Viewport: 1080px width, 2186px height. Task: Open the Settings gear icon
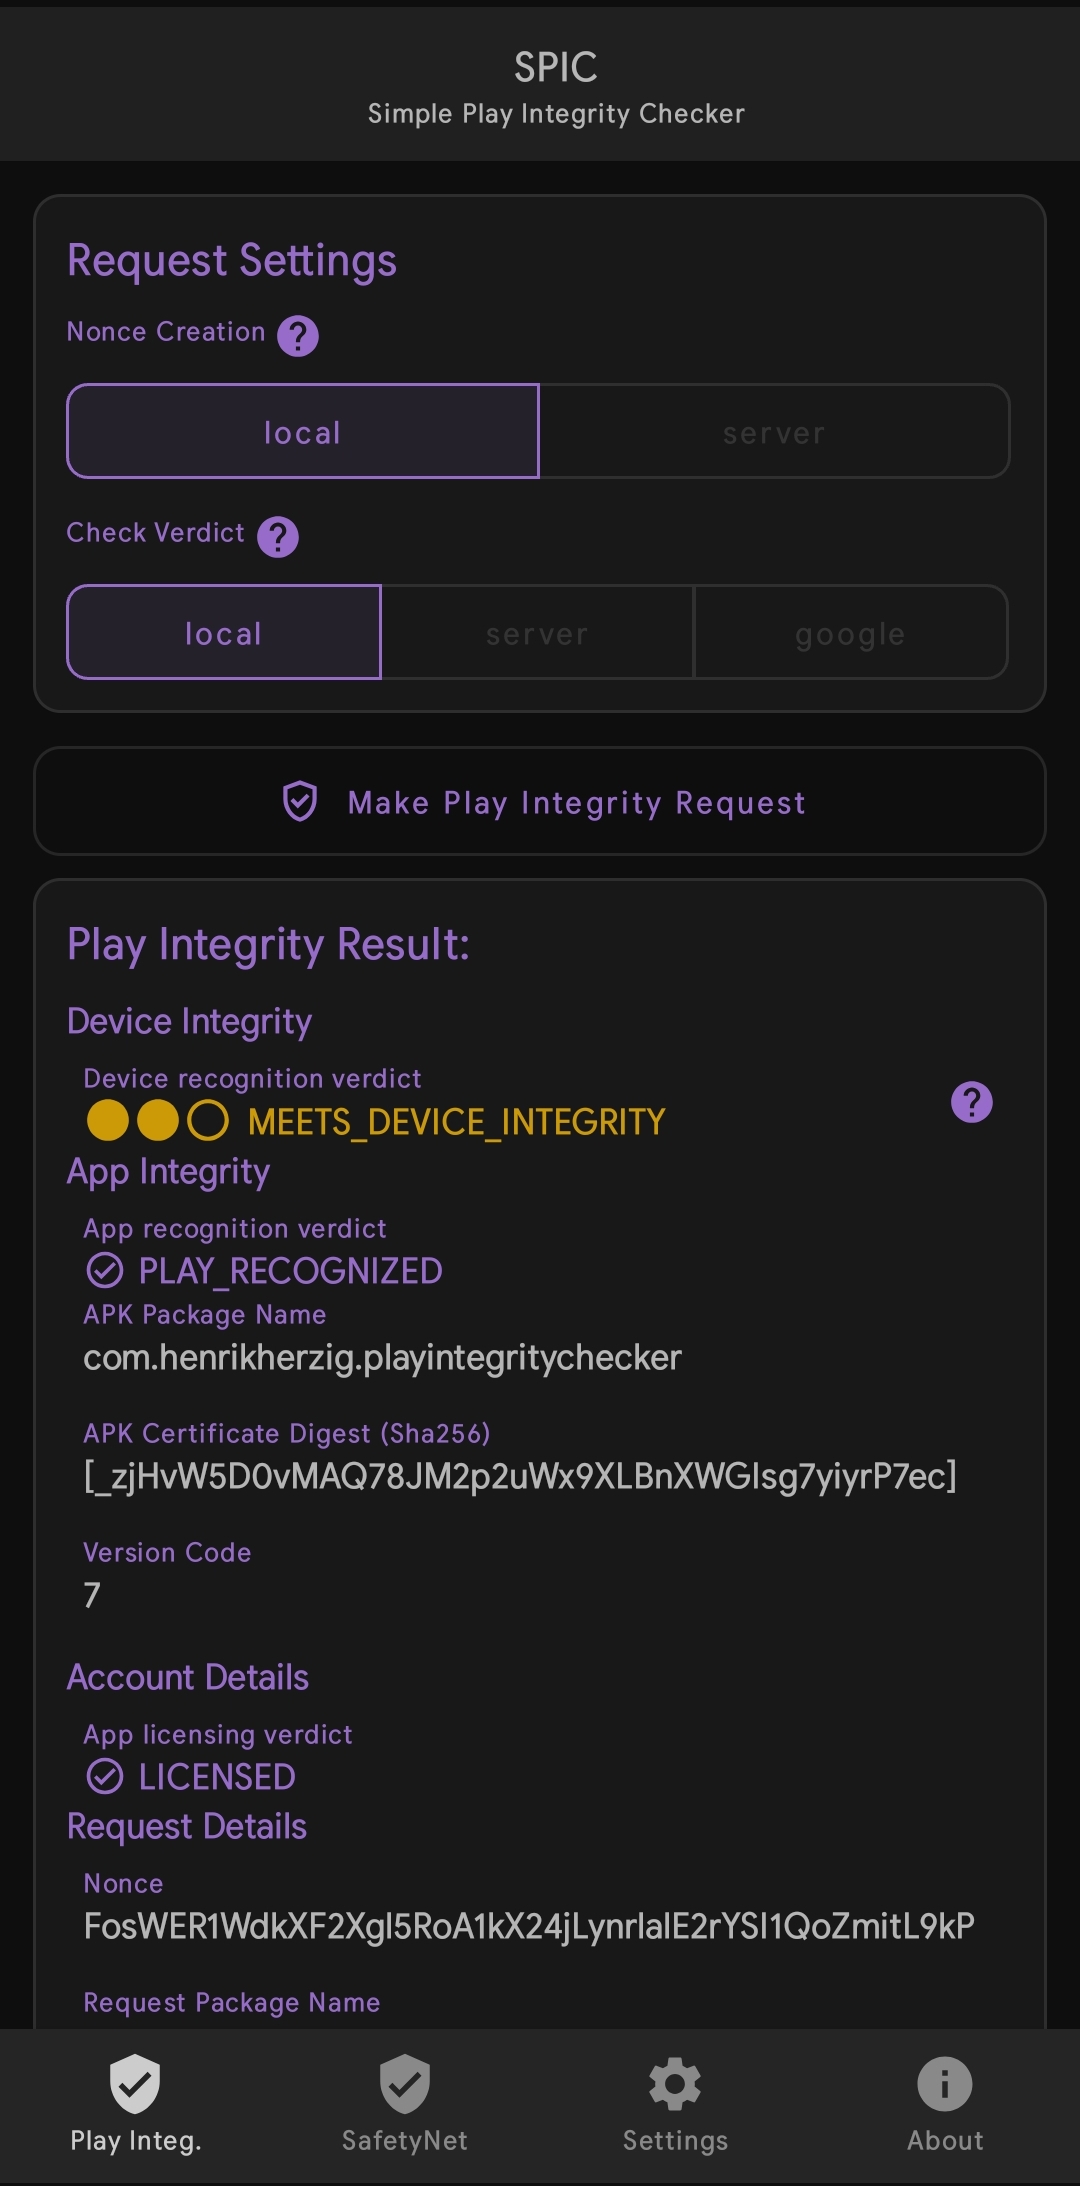point(675,2084)
